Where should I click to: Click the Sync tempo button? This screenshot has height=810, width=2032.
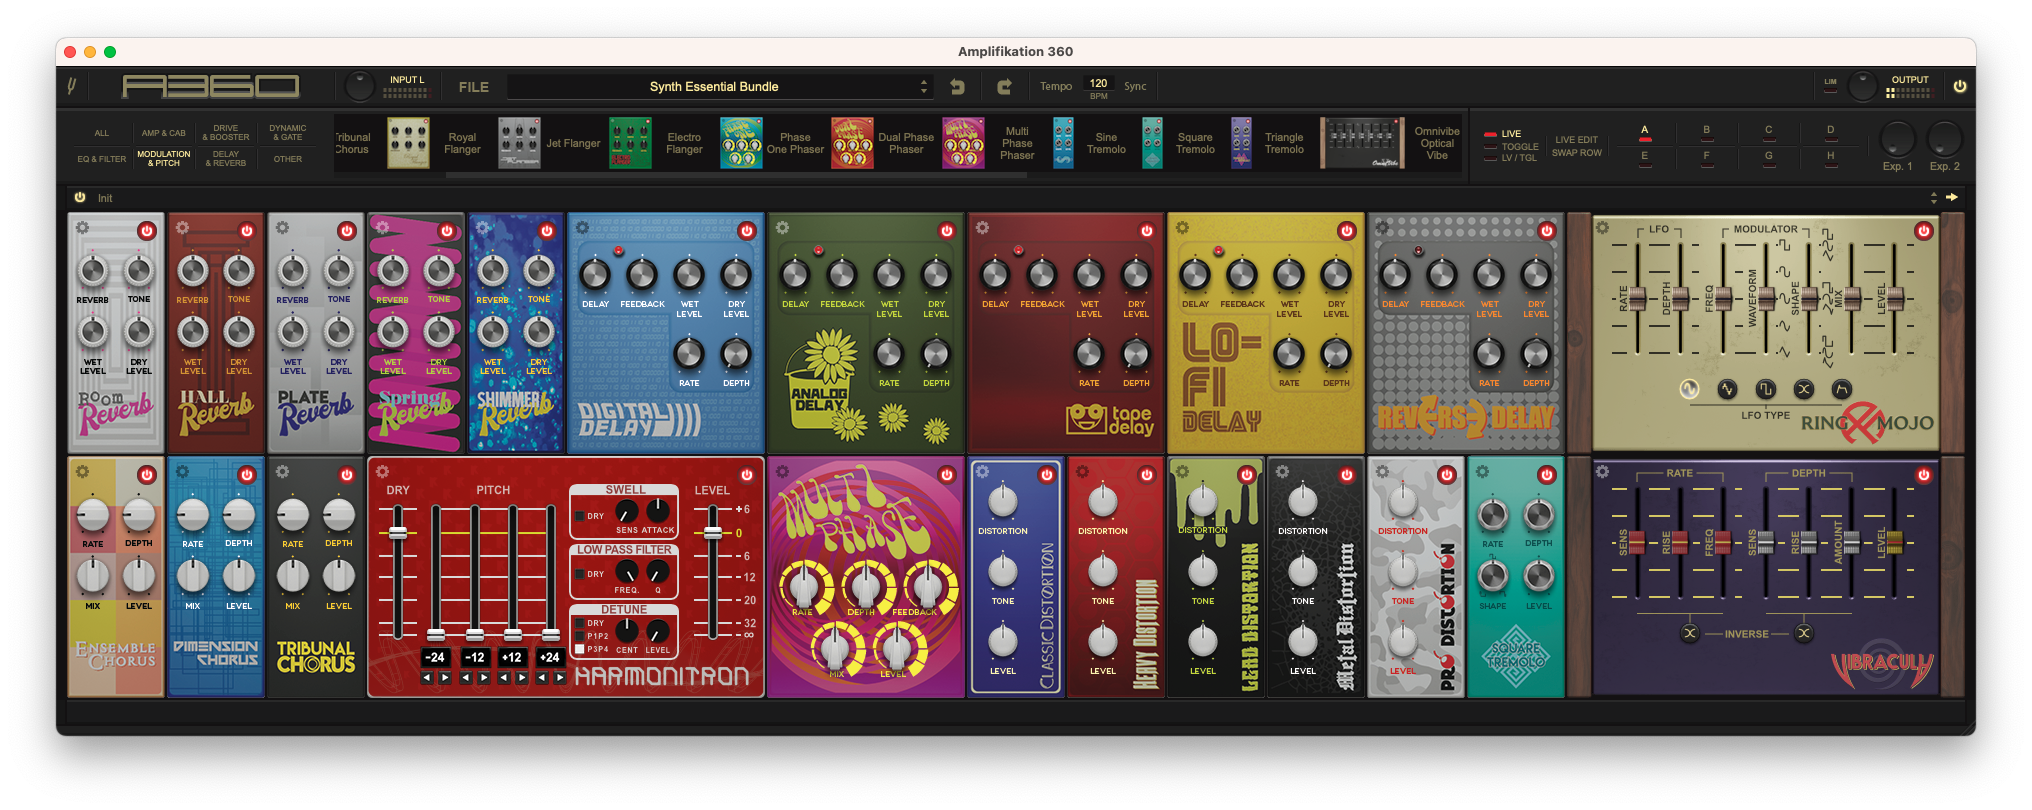tap(1135, 86)
